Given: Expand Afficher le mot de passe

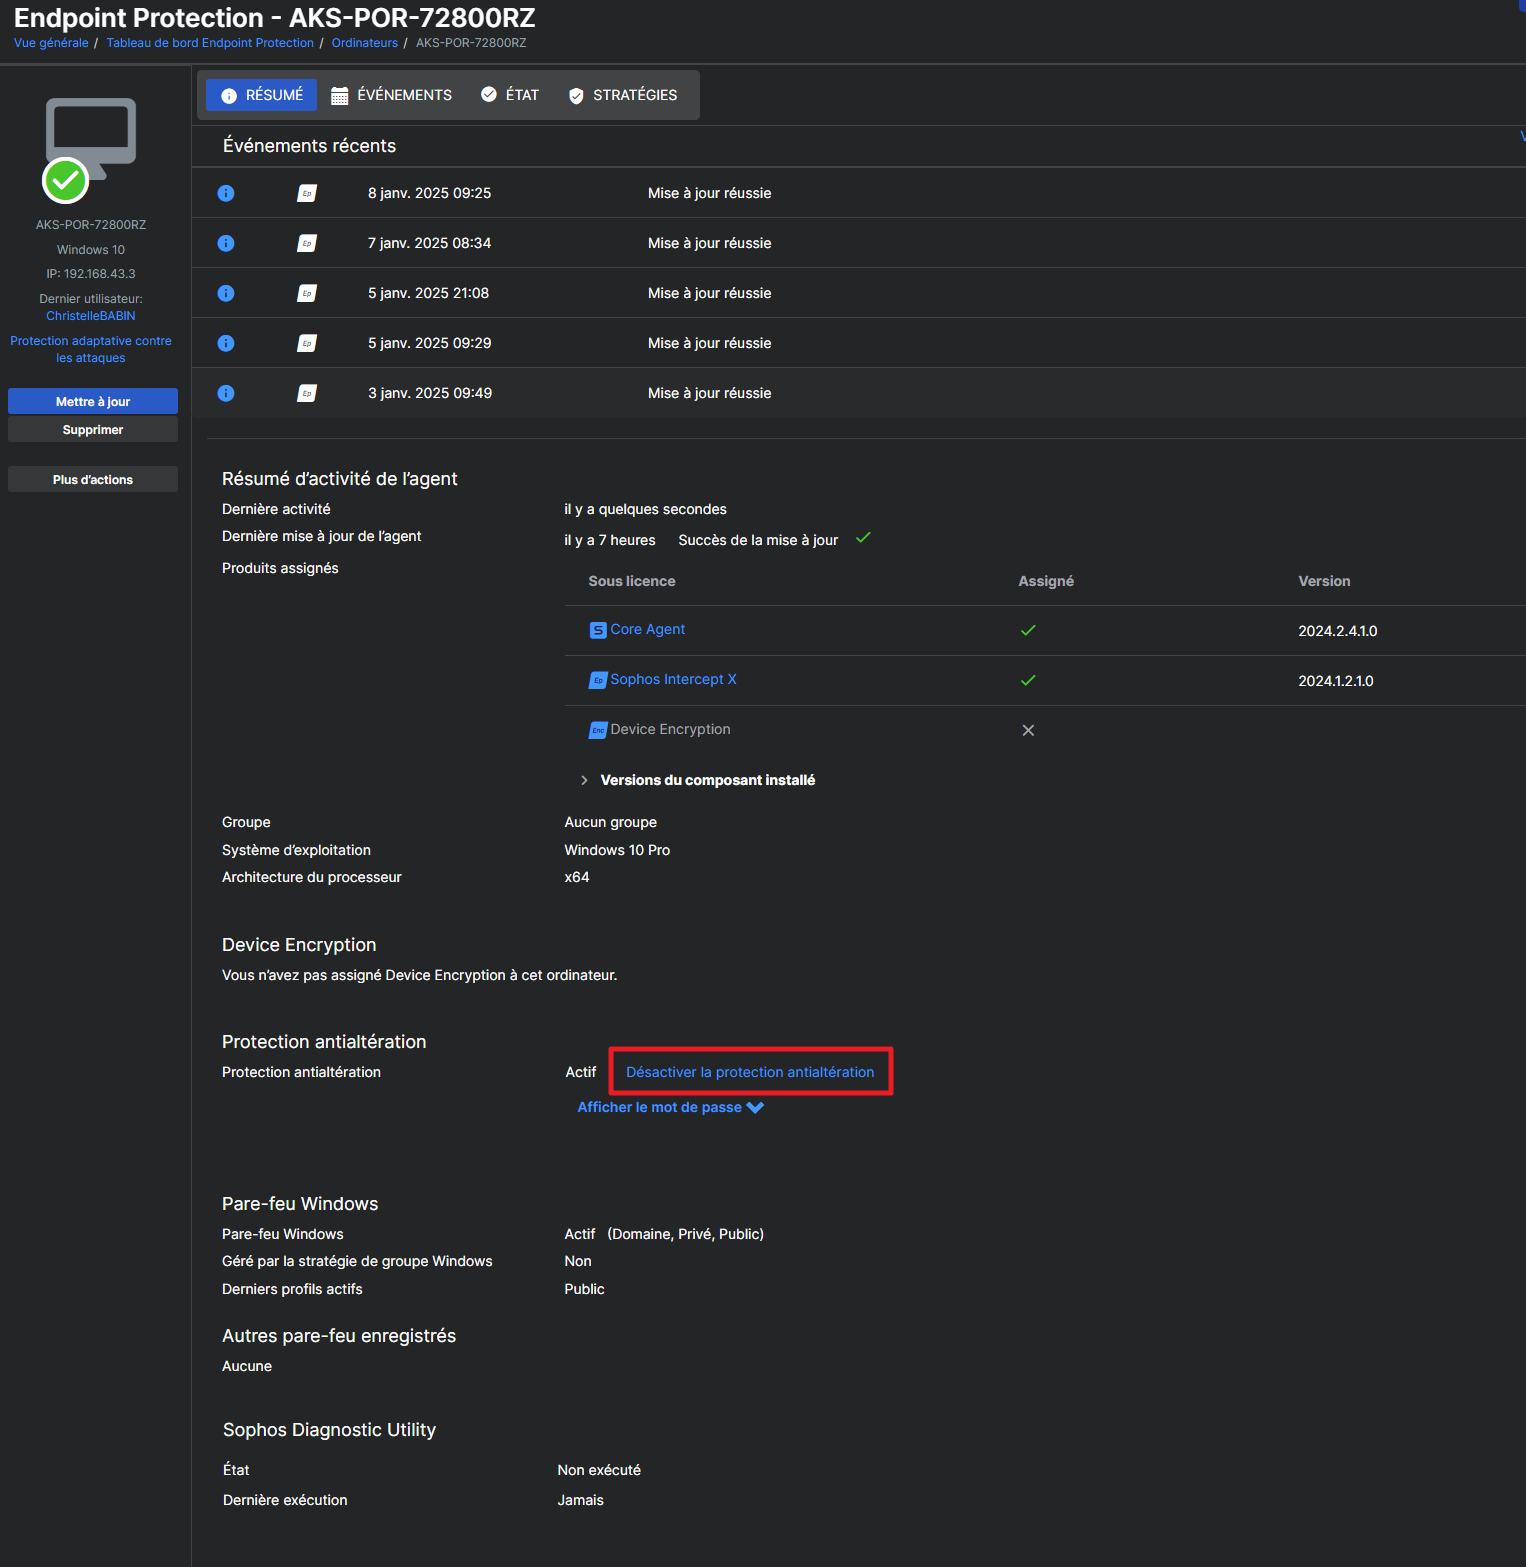Looking at the screenshot, I should [x=670, y=1107].
